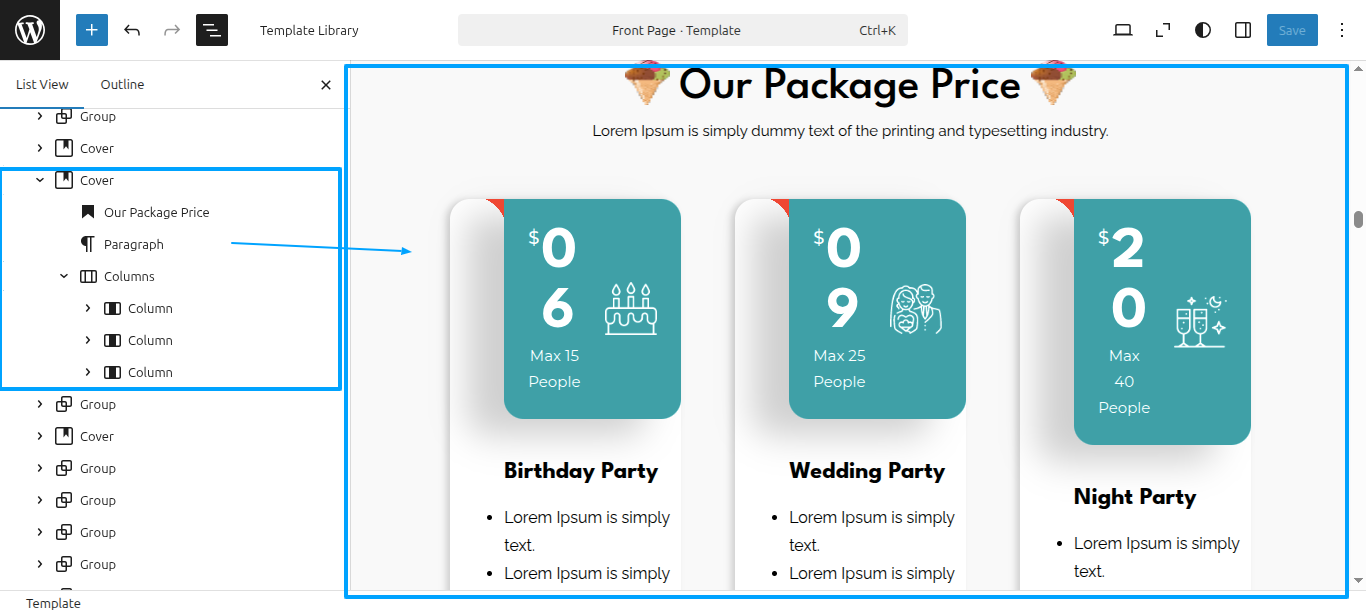Screen dimensions: 1366x615
Task: Toggle the Document Overview list icon
Action: point(212,30)
